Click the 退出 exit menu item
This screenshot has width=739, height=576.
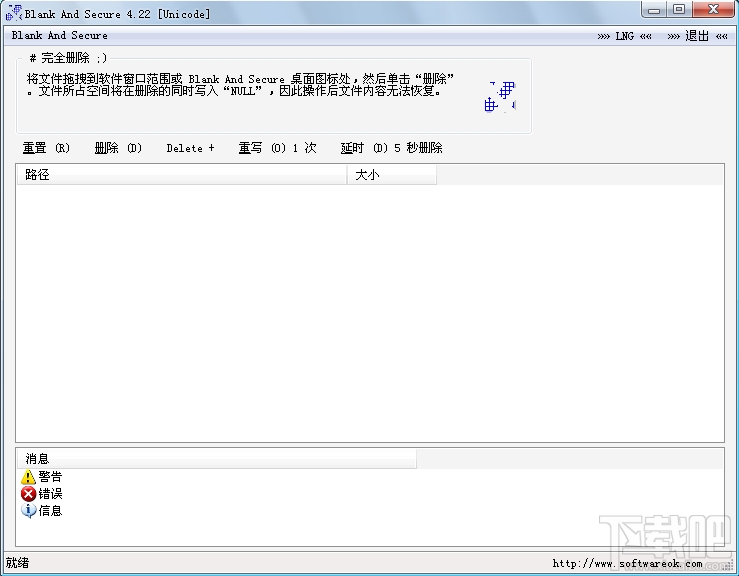[x=697, y=36]
